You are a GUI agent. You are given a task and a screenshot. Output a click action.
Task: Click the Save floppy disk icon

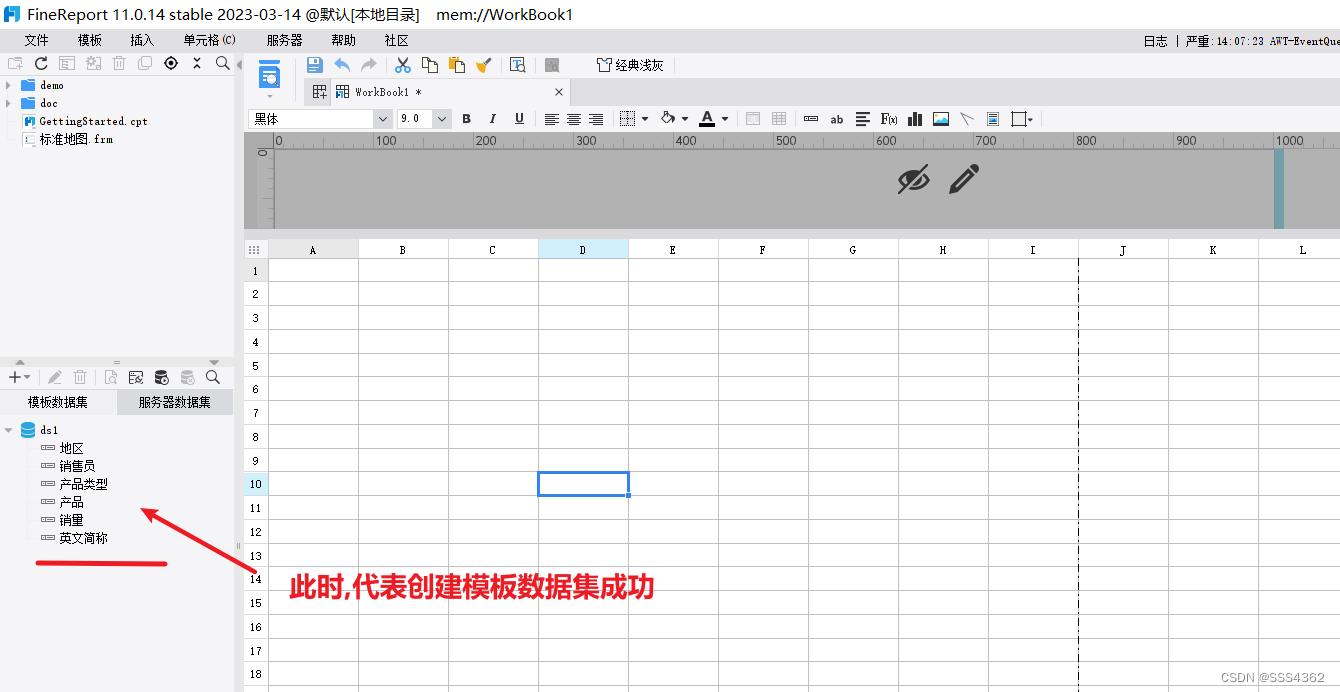coord(314,65)
